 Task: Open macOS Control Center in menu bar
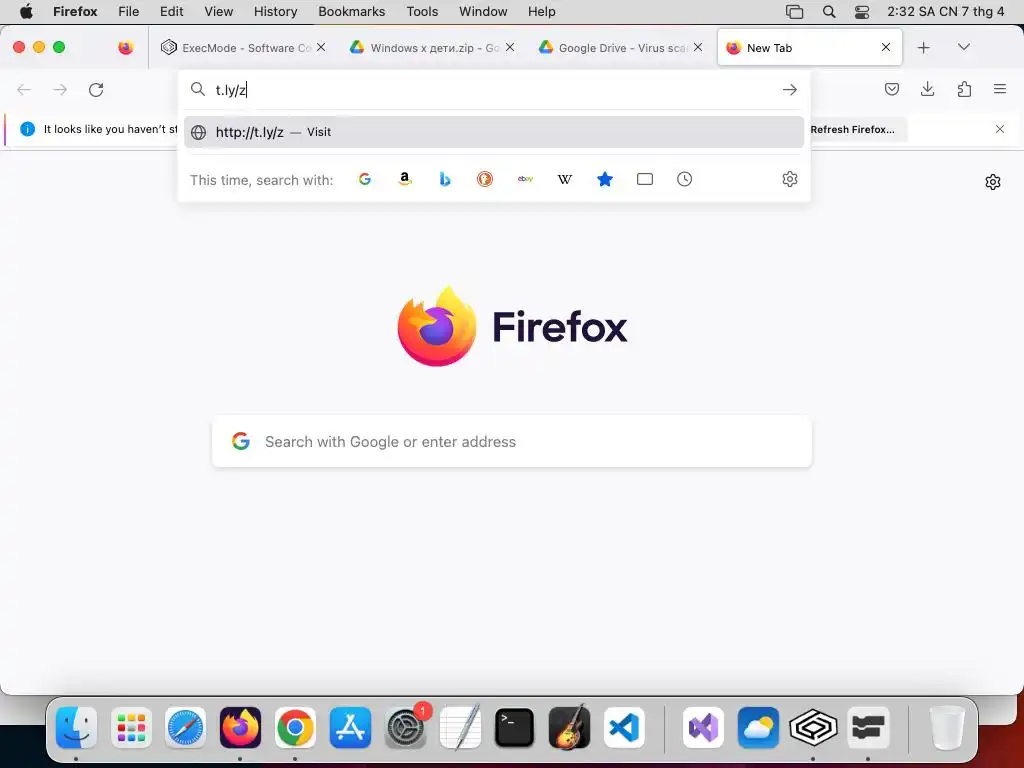tap(862, 12)
